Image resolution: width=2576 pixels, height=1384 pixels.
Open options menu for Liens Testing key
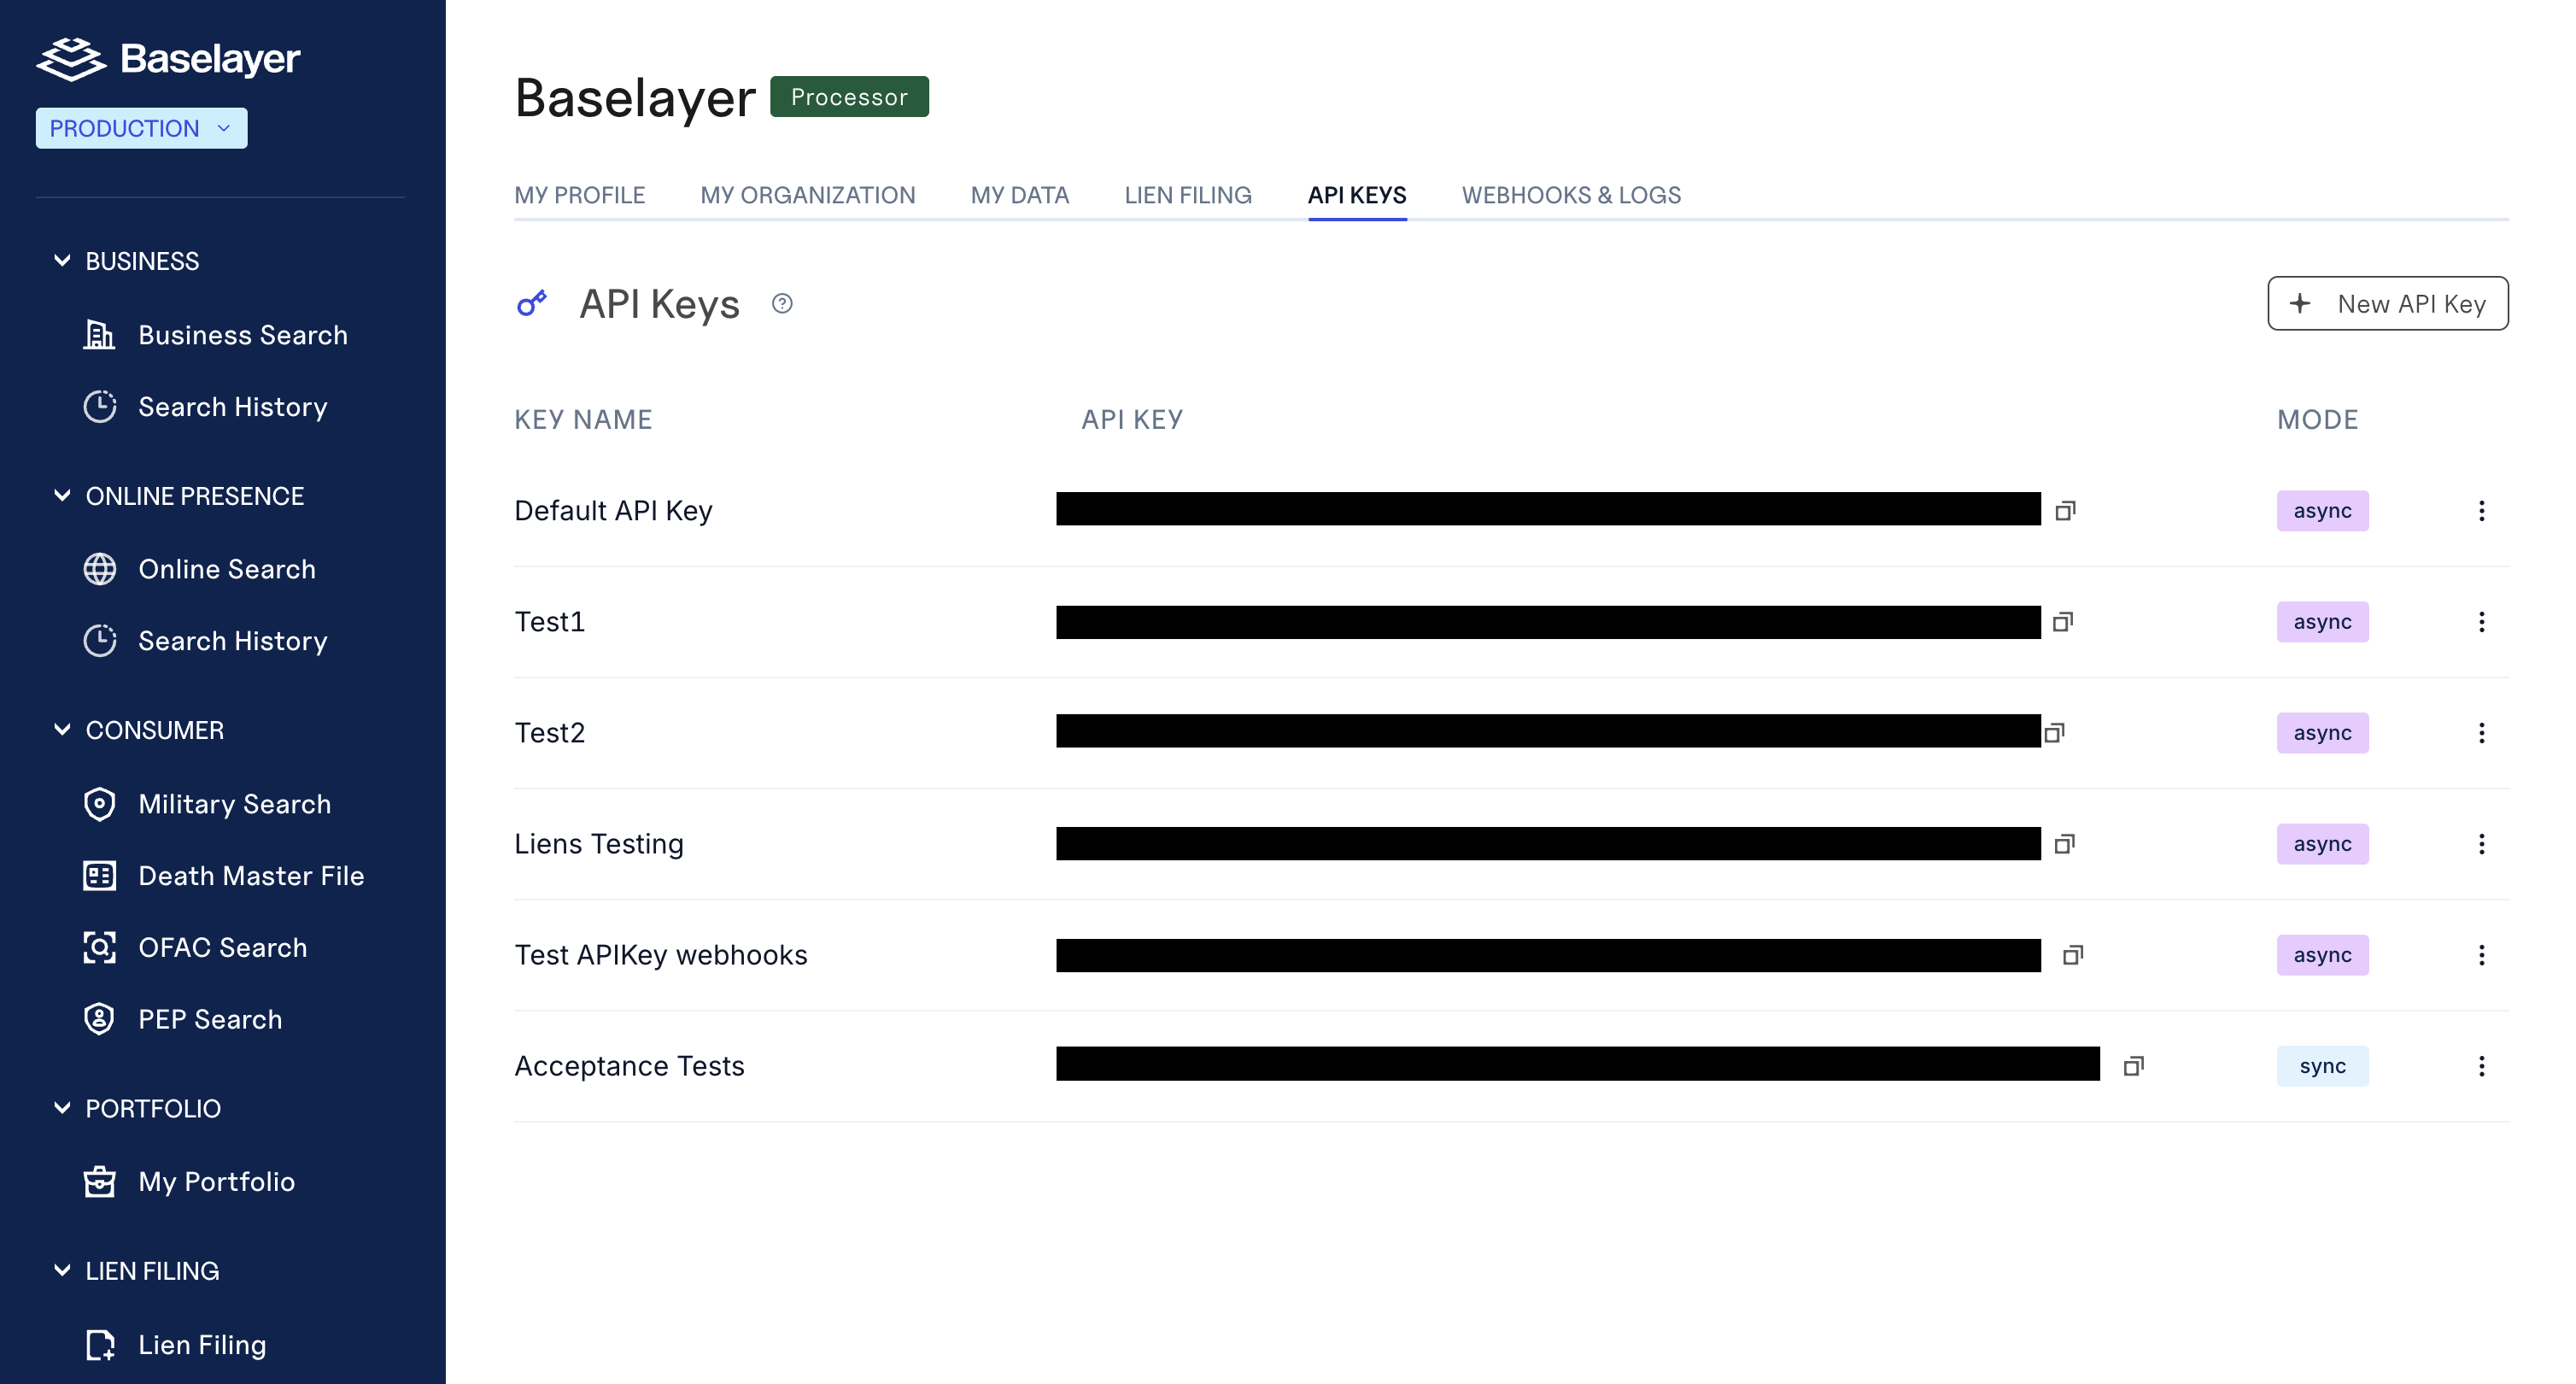[x=2481, y=844]
